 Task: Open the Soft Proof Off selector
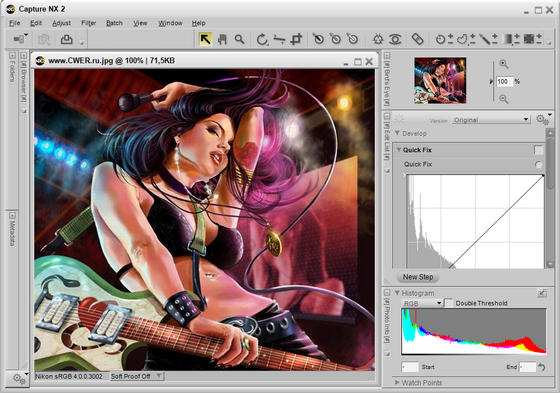(137, 376)
